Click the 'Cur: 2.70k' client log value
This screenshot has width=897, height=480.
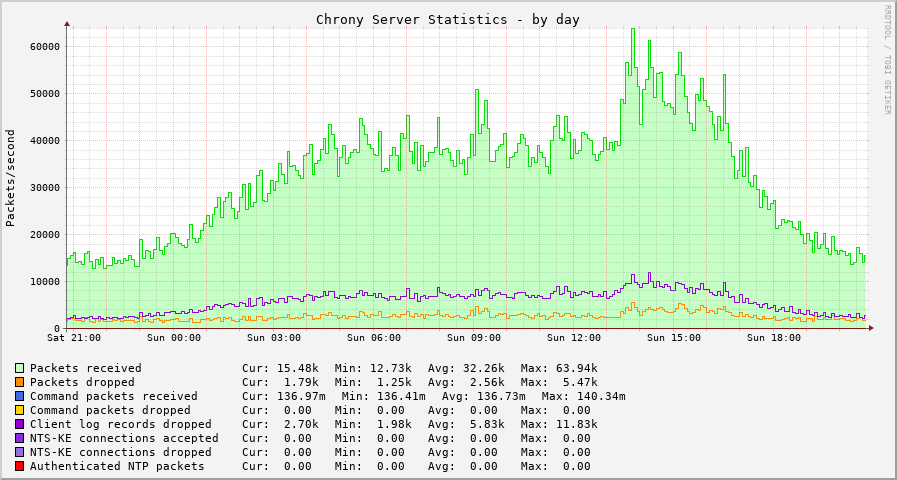pyautogui.click(x=280, y=425)
